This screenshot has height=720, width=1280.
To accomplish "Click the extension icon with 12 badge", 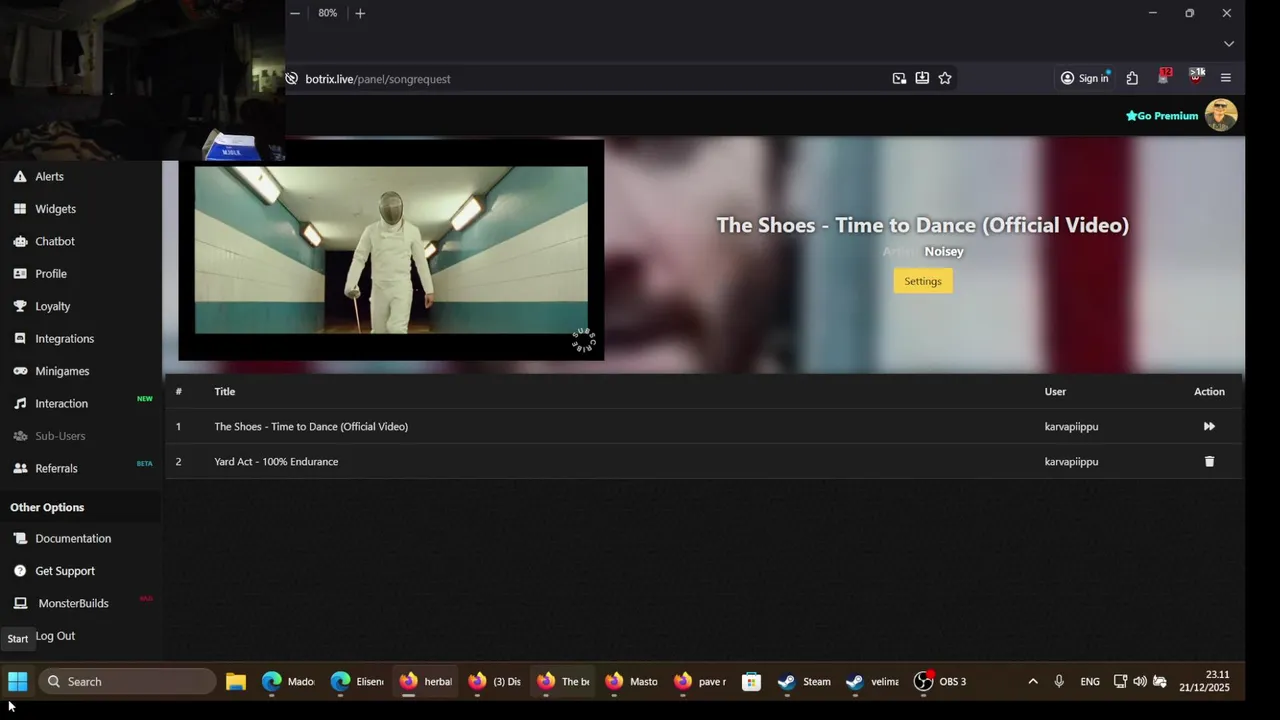I will pos(1164,77).
